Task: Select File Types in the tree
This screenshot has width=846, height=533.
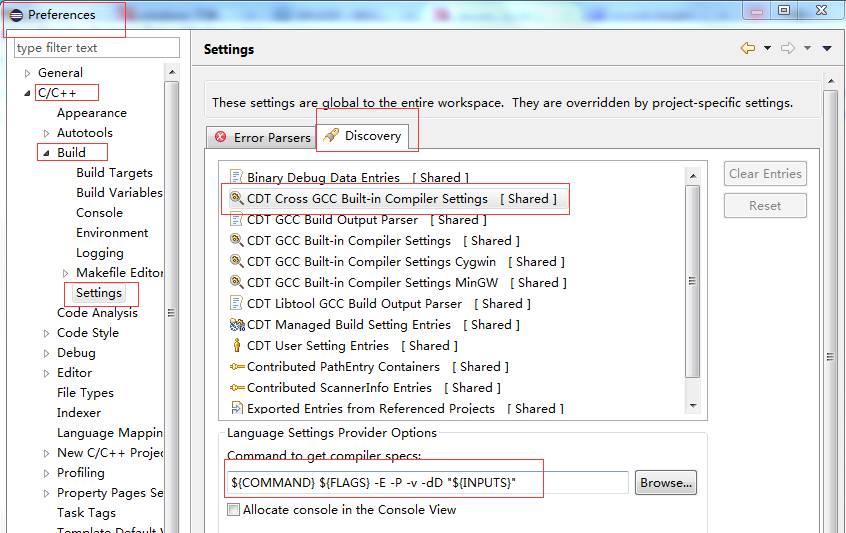Action: point(85,393)
